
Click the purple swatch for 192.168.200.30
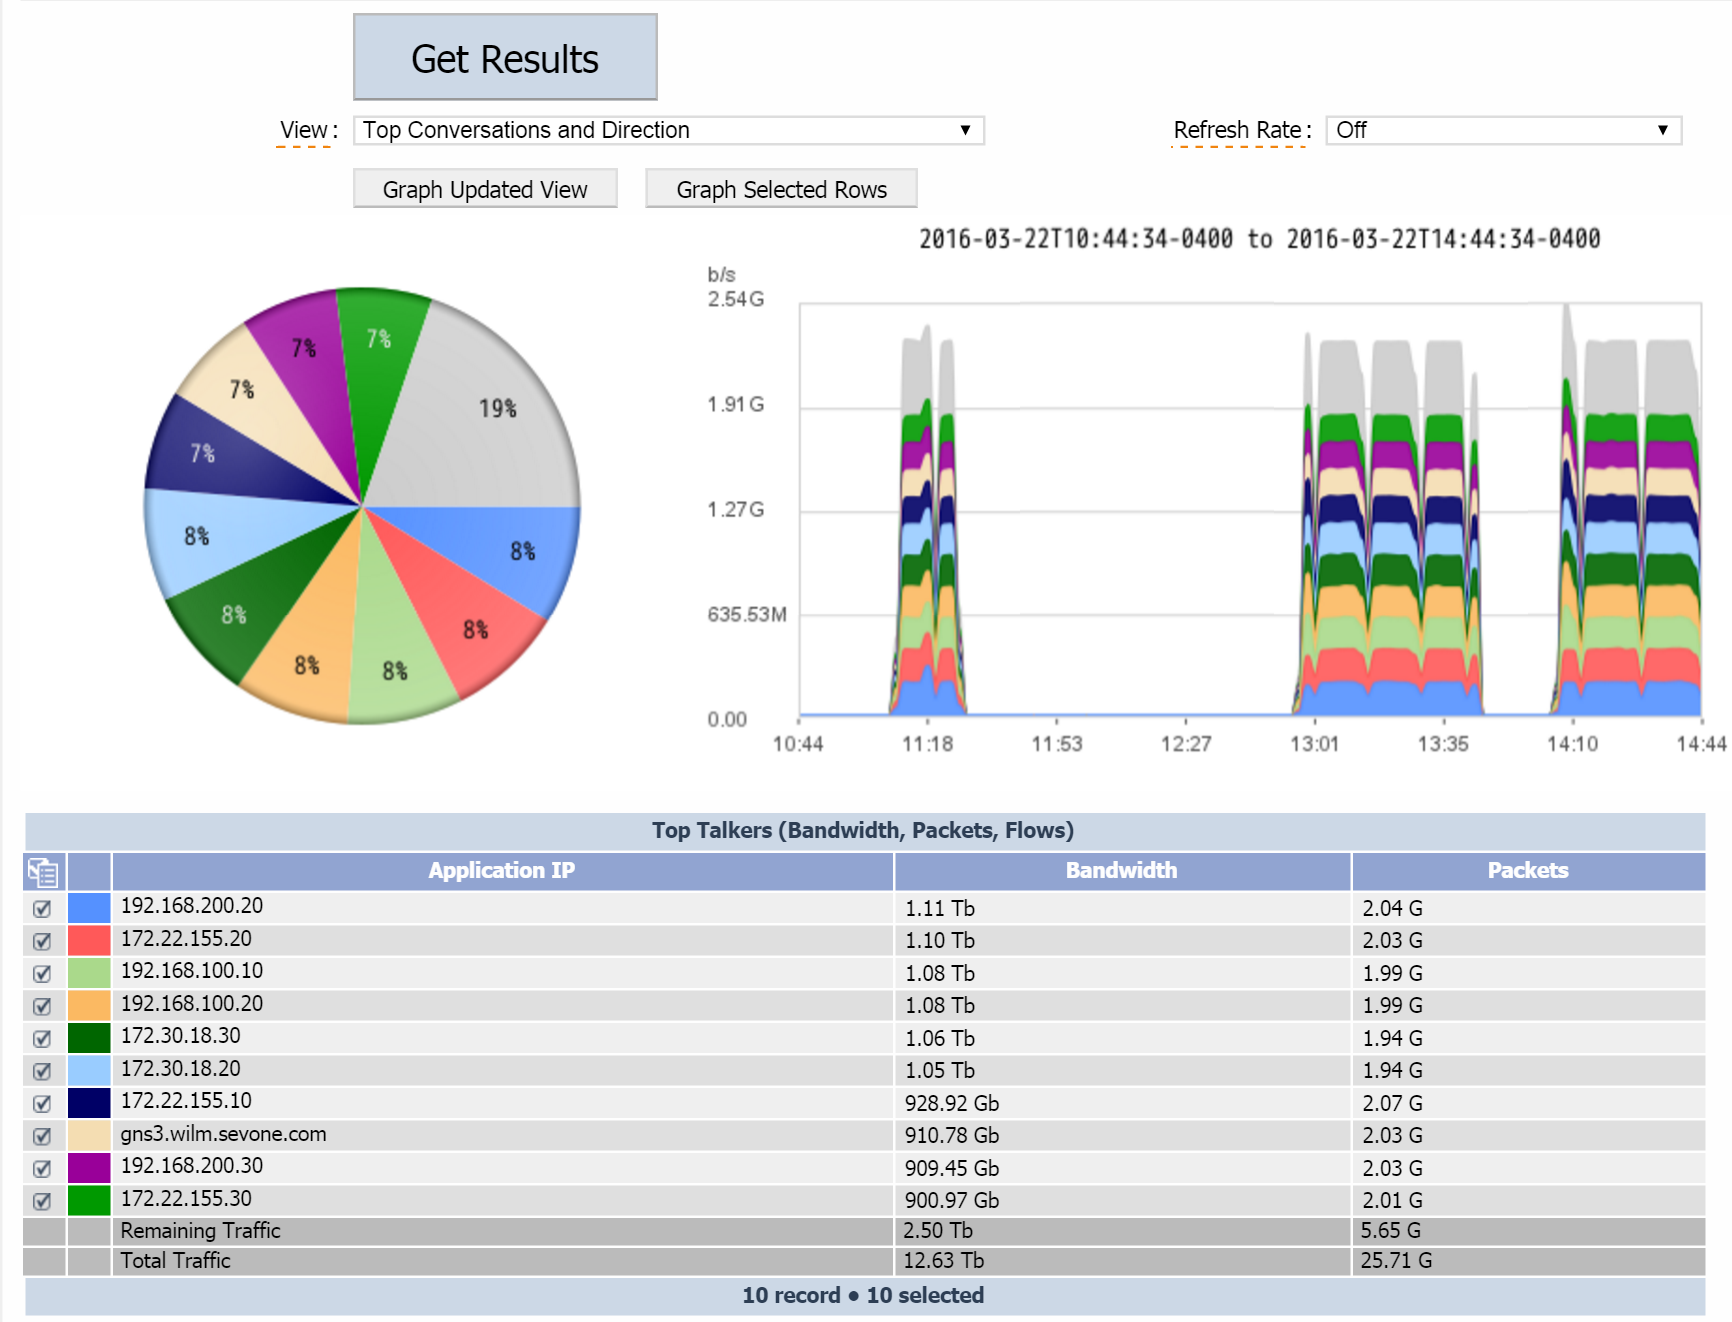[x=89, y=1167]
